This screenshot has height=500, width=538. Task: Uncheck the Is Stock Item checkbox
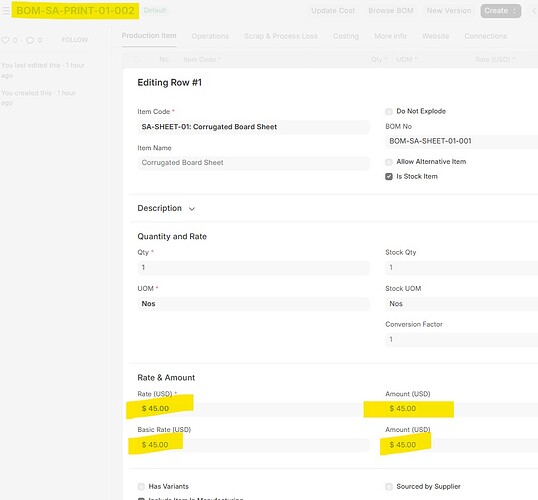(x=389, y=177)
